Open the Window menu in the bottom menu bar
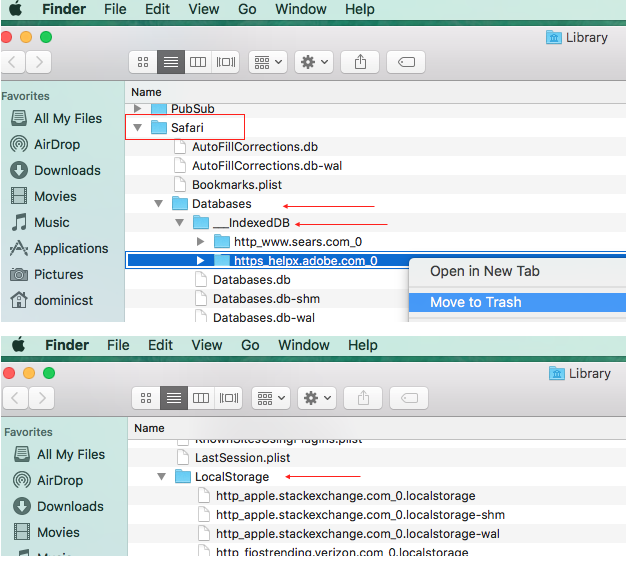 (x=304, y=345)
